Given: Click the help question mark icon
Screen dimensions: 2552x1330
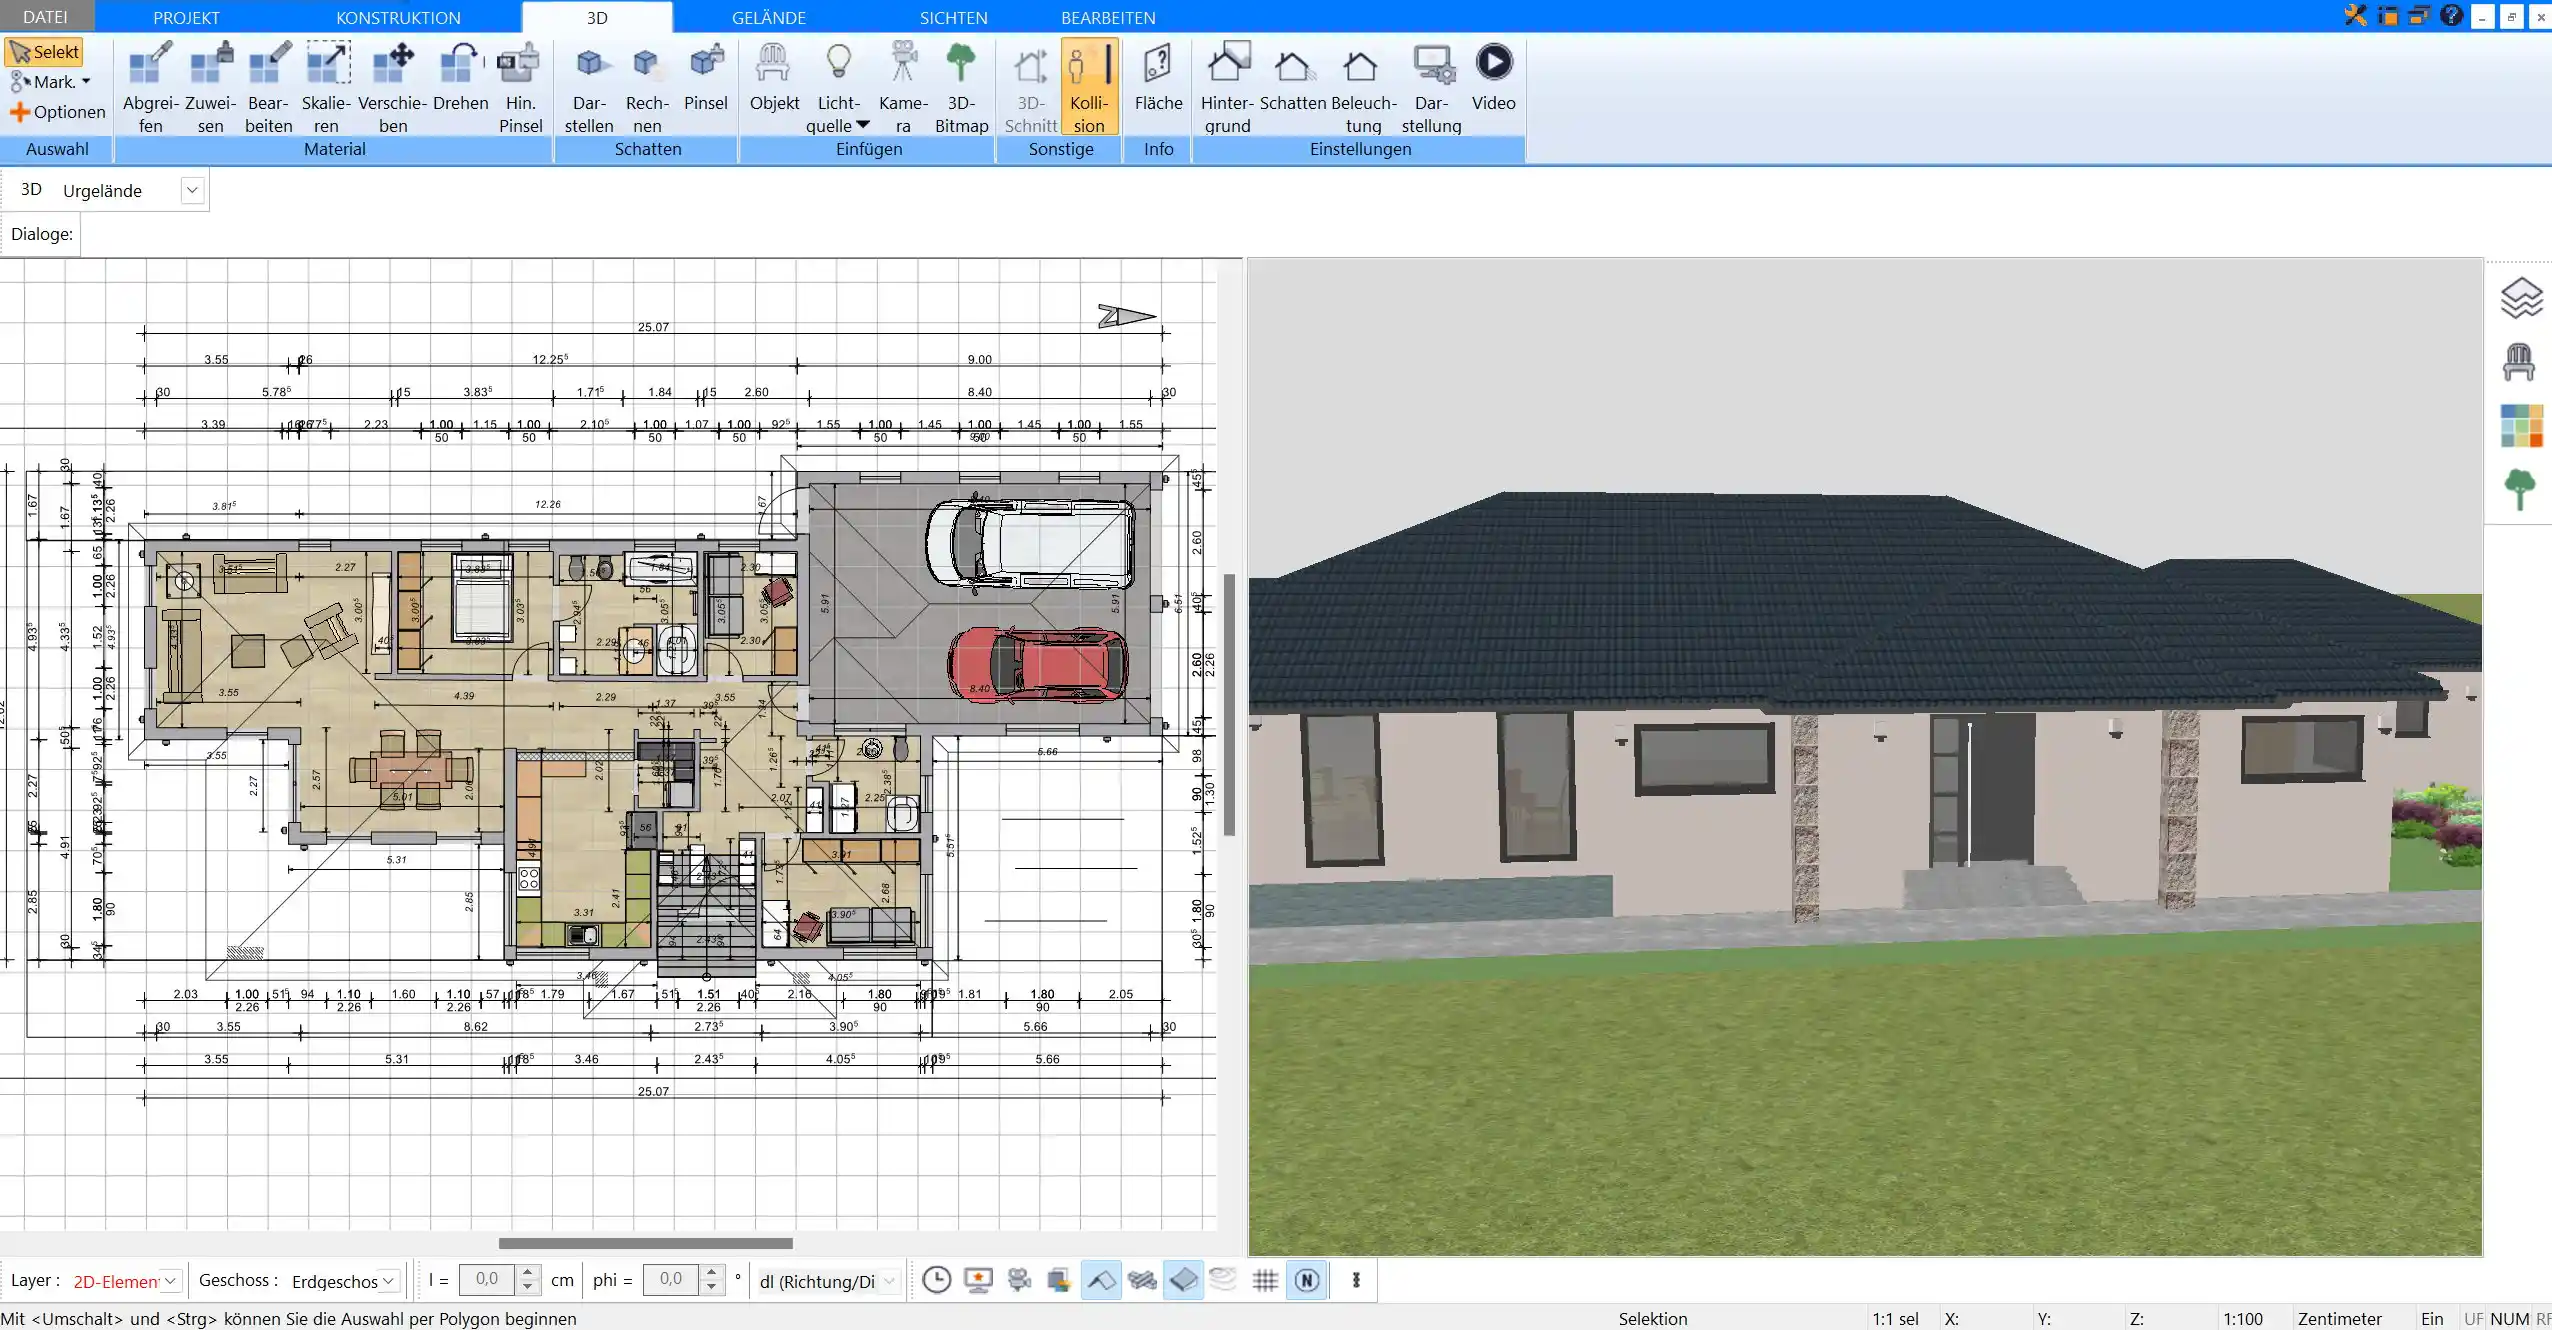Looking at the screenshot, I should (x=2451, y=16).
